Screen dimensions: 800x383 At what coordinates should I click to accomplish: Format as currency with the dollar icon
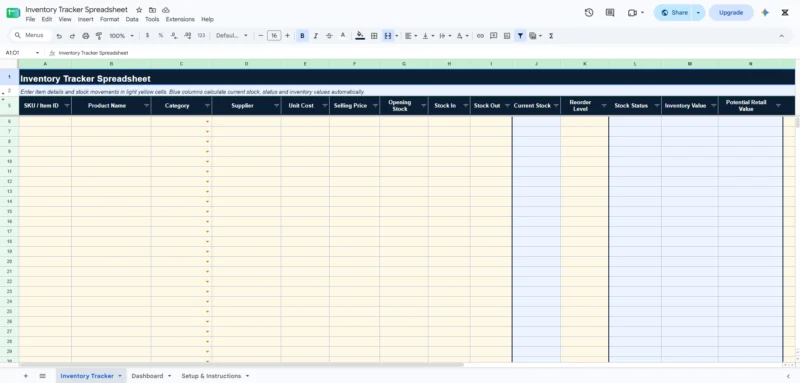point(147,36)
